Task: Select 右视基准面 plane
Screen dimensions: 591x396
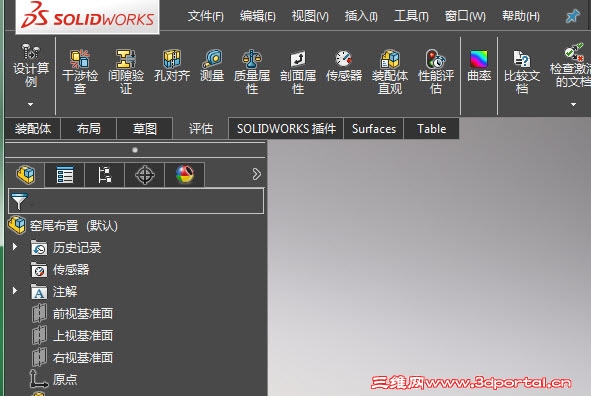Action: click(83, 357)
